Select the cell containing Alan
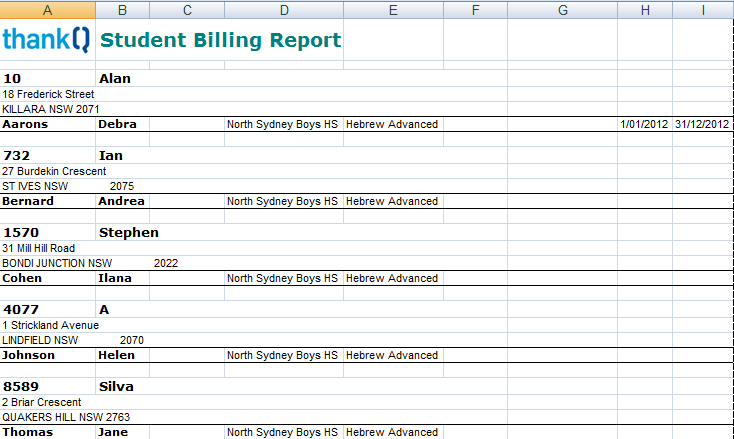Image resolution: width=734 pixels, height=439 pixels. (x=115, y=78)
